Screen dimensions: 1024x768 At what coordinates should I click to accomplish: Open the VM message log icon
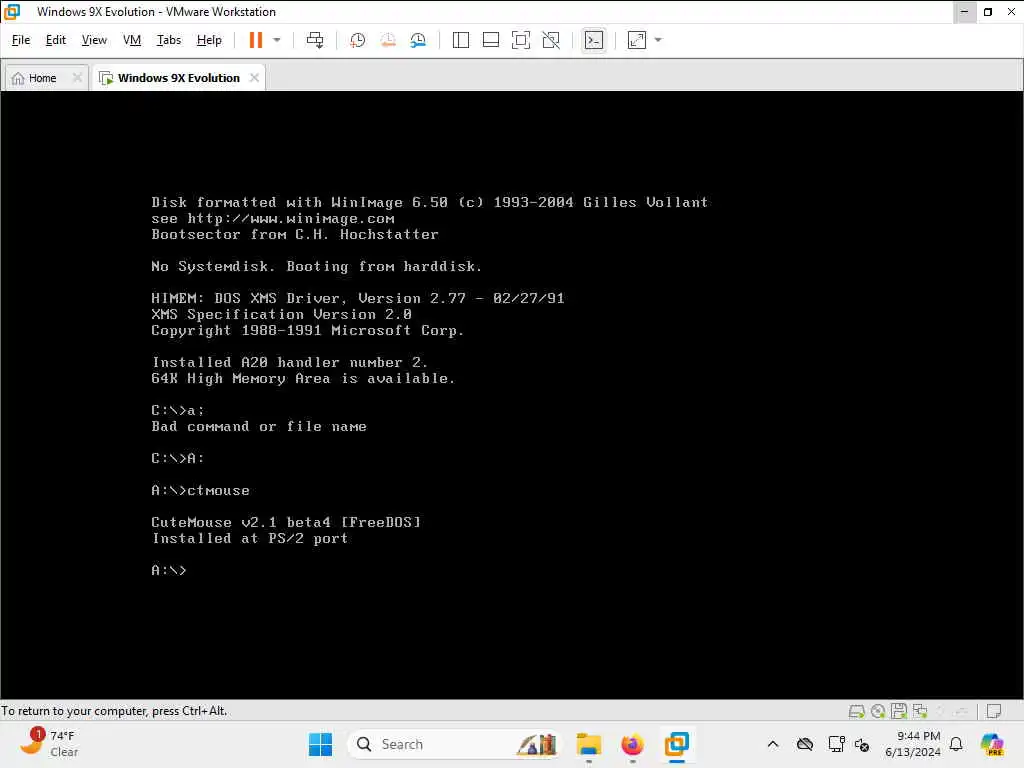[x=994, y=711]
